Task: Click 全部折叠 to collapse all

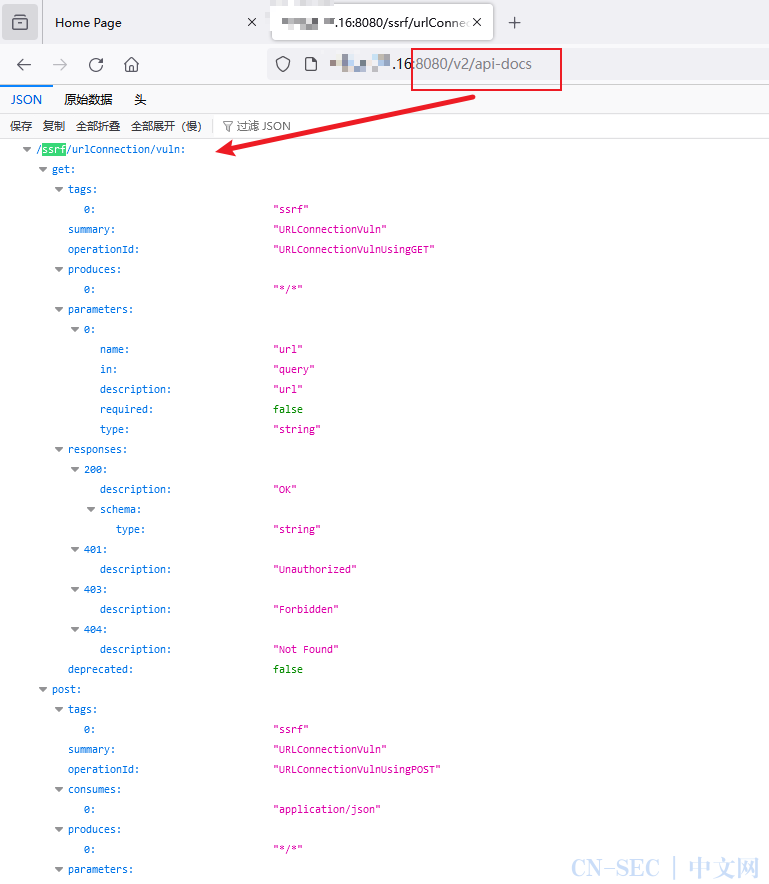Action: tap(98, 126)
